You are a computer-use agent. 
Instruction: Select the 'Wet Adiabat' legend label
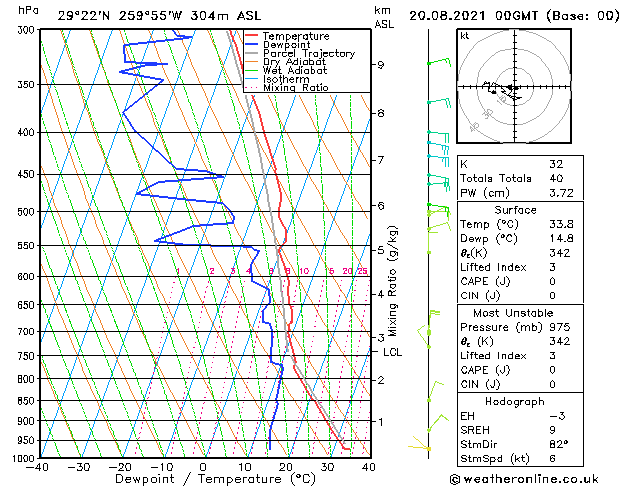coord(295,71)
